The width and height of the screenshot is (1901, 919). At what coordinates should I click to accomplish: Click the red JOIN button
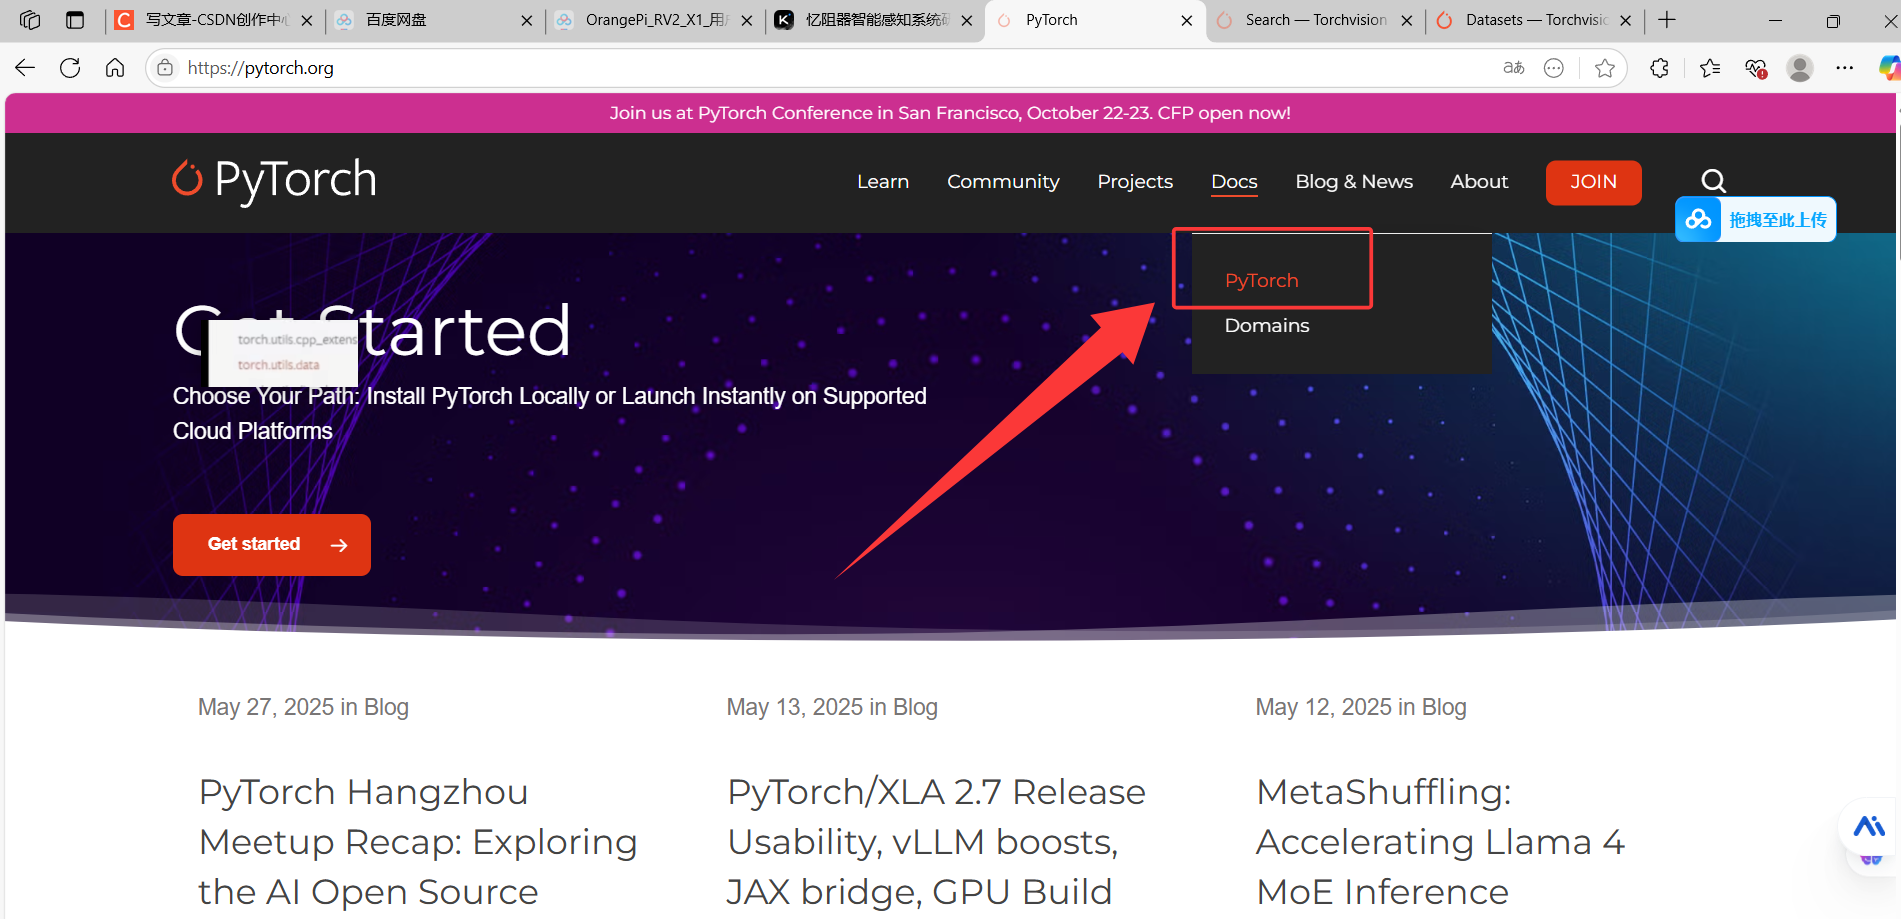(x=1593, y=182)
